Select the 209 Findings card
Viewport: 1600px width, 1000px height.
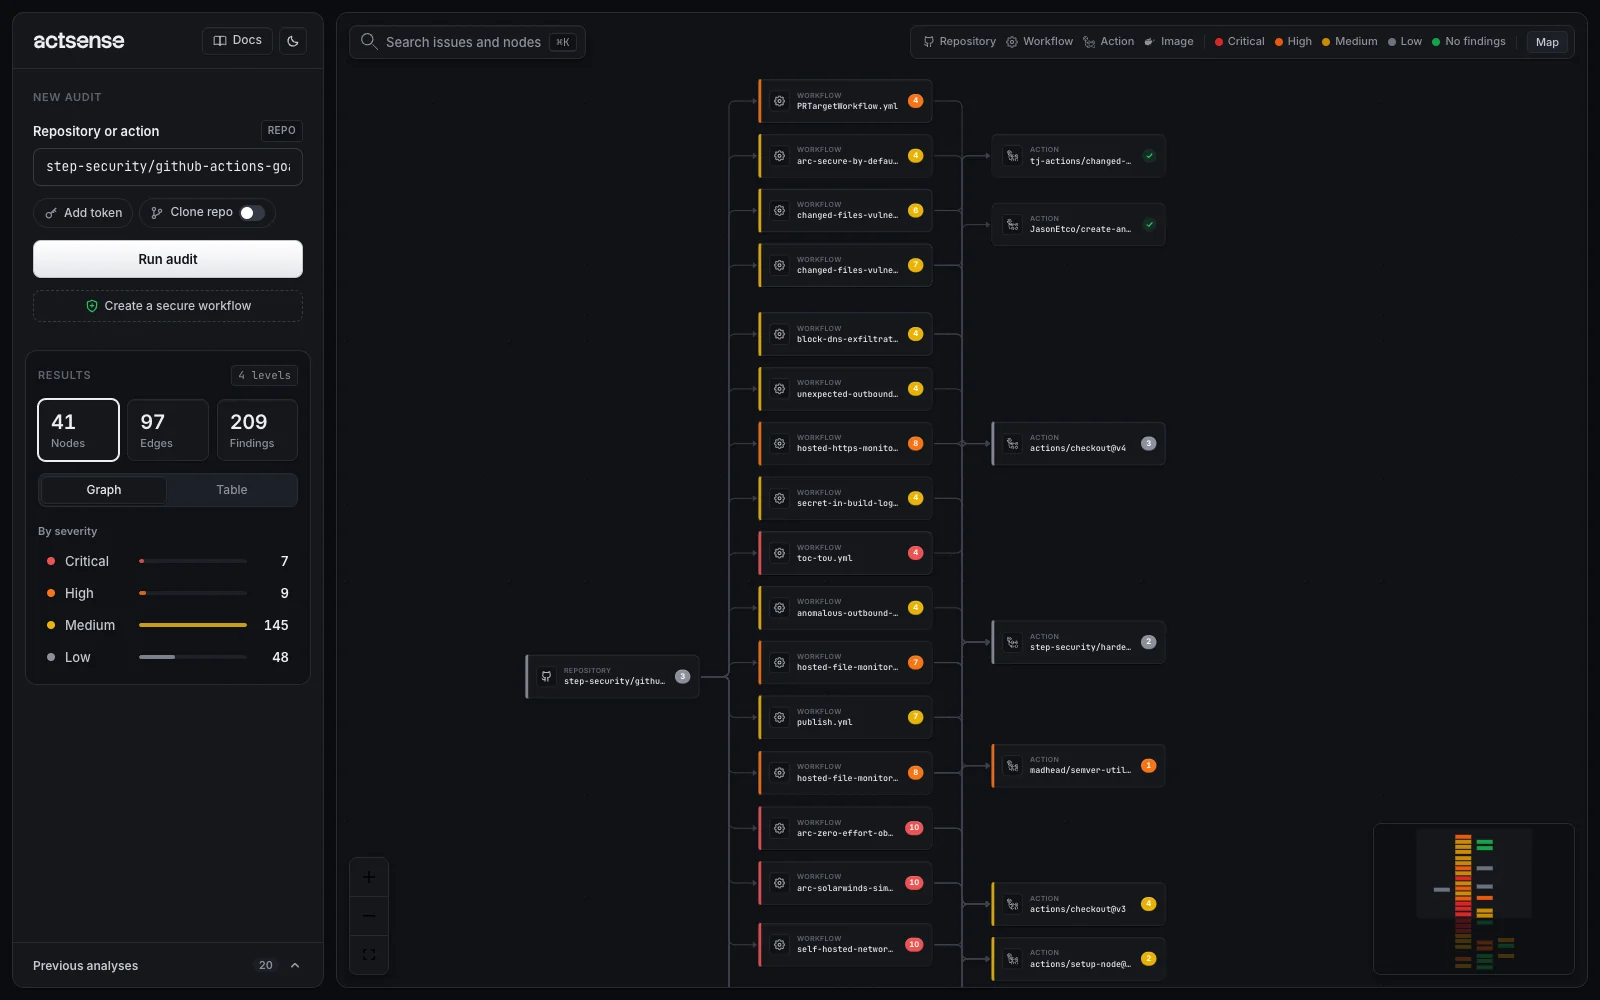257,430
